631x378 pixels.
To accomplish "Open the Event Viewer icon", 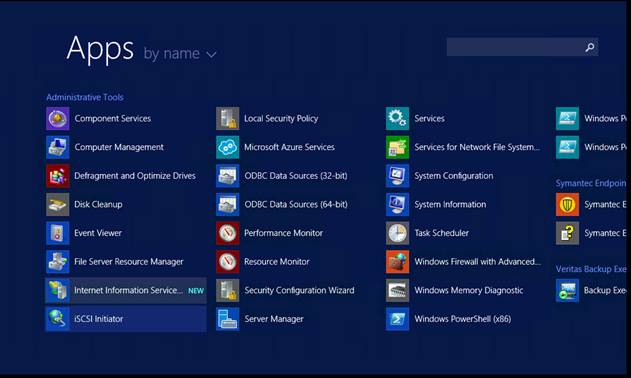I will pyautogui.click(x=58, y=233).
